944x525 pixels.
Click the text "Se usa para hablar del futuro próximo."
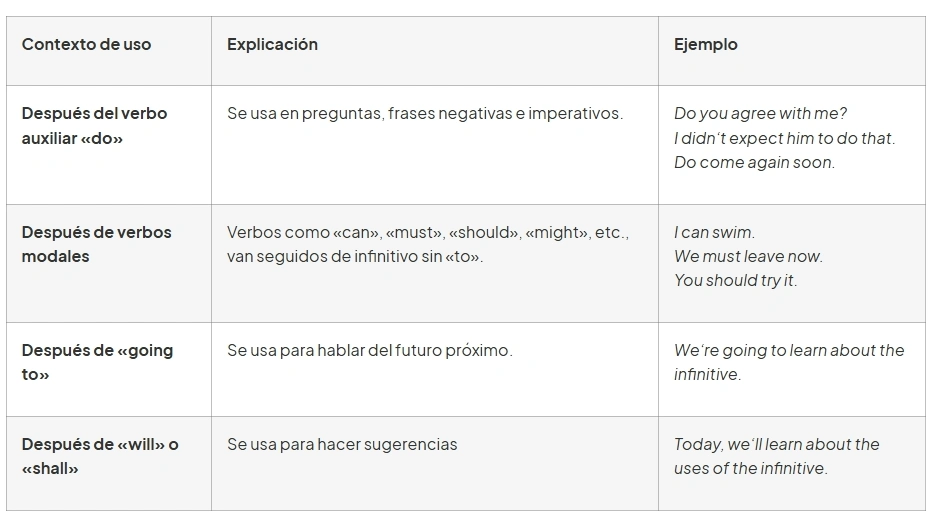pos(369,351)
